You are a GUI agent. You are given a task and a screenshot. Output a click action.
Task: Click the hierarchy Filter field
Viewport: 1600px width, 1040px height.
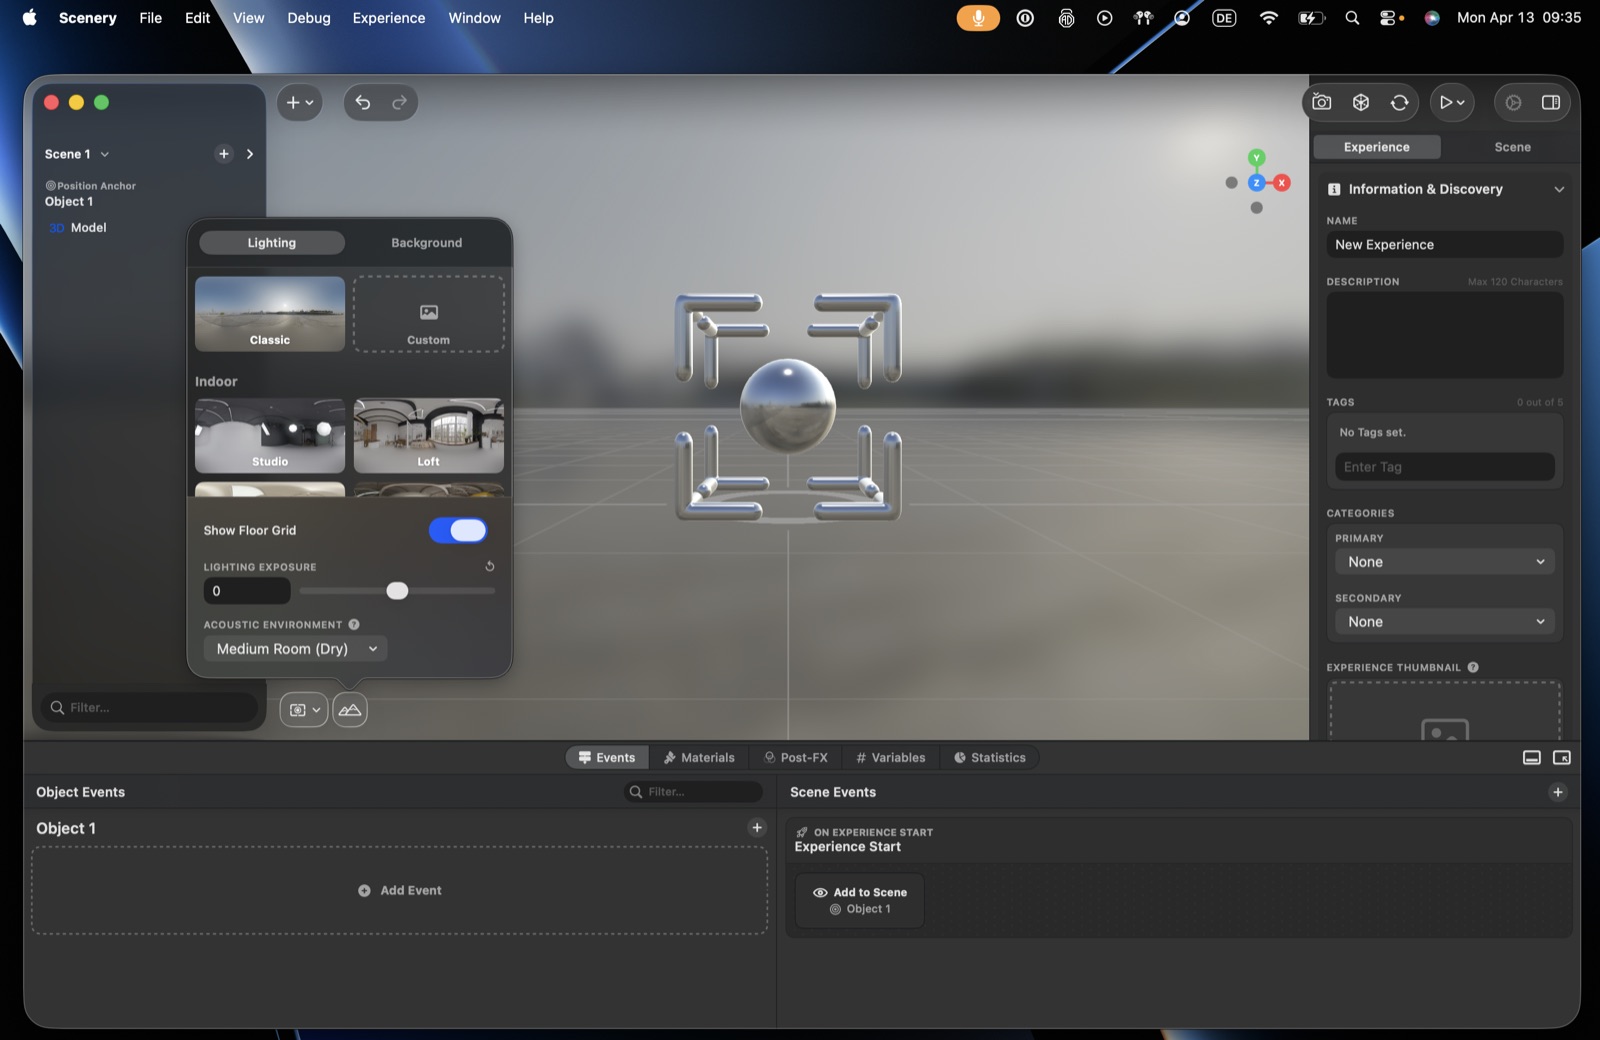[150, 707]
